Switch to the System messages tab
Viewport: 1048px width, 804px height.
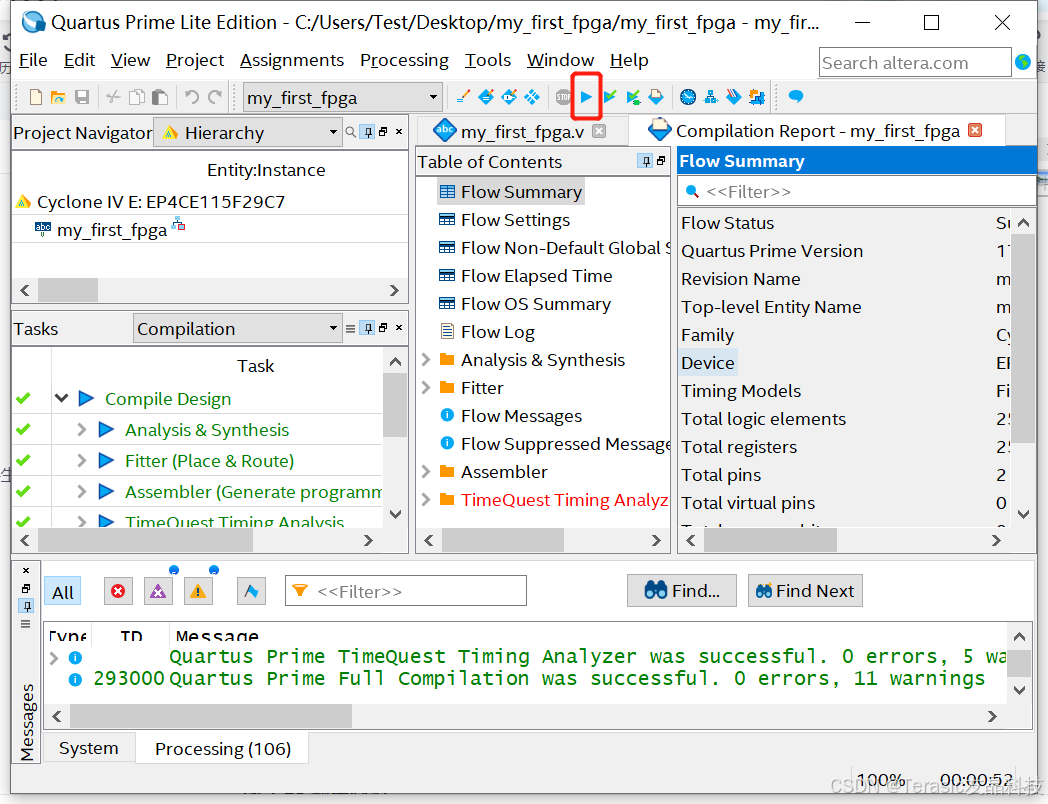point(88,748)
